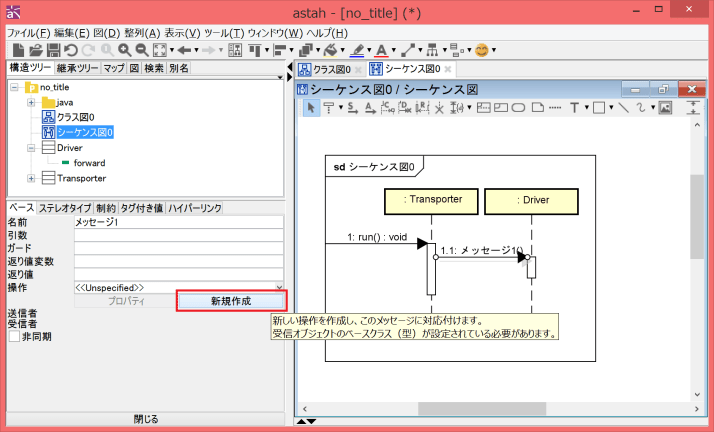
Task: Open the 操作 Unspecified dropdown
Action: click(x=178, y=287)
